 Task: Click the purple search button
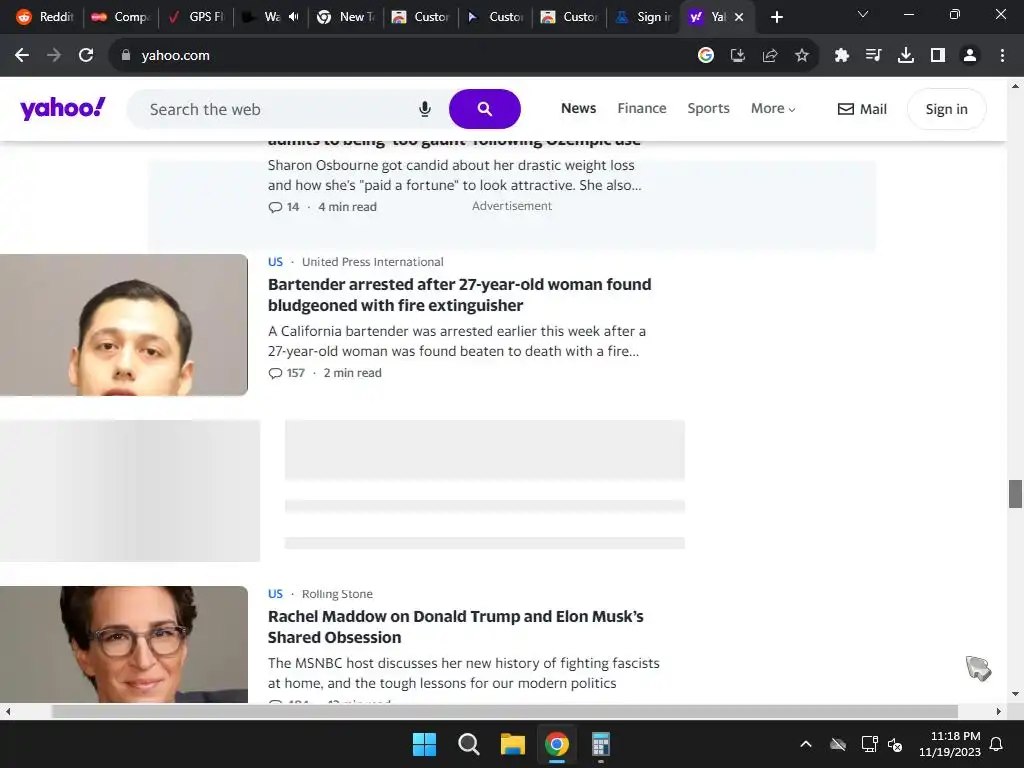(485, 109)
